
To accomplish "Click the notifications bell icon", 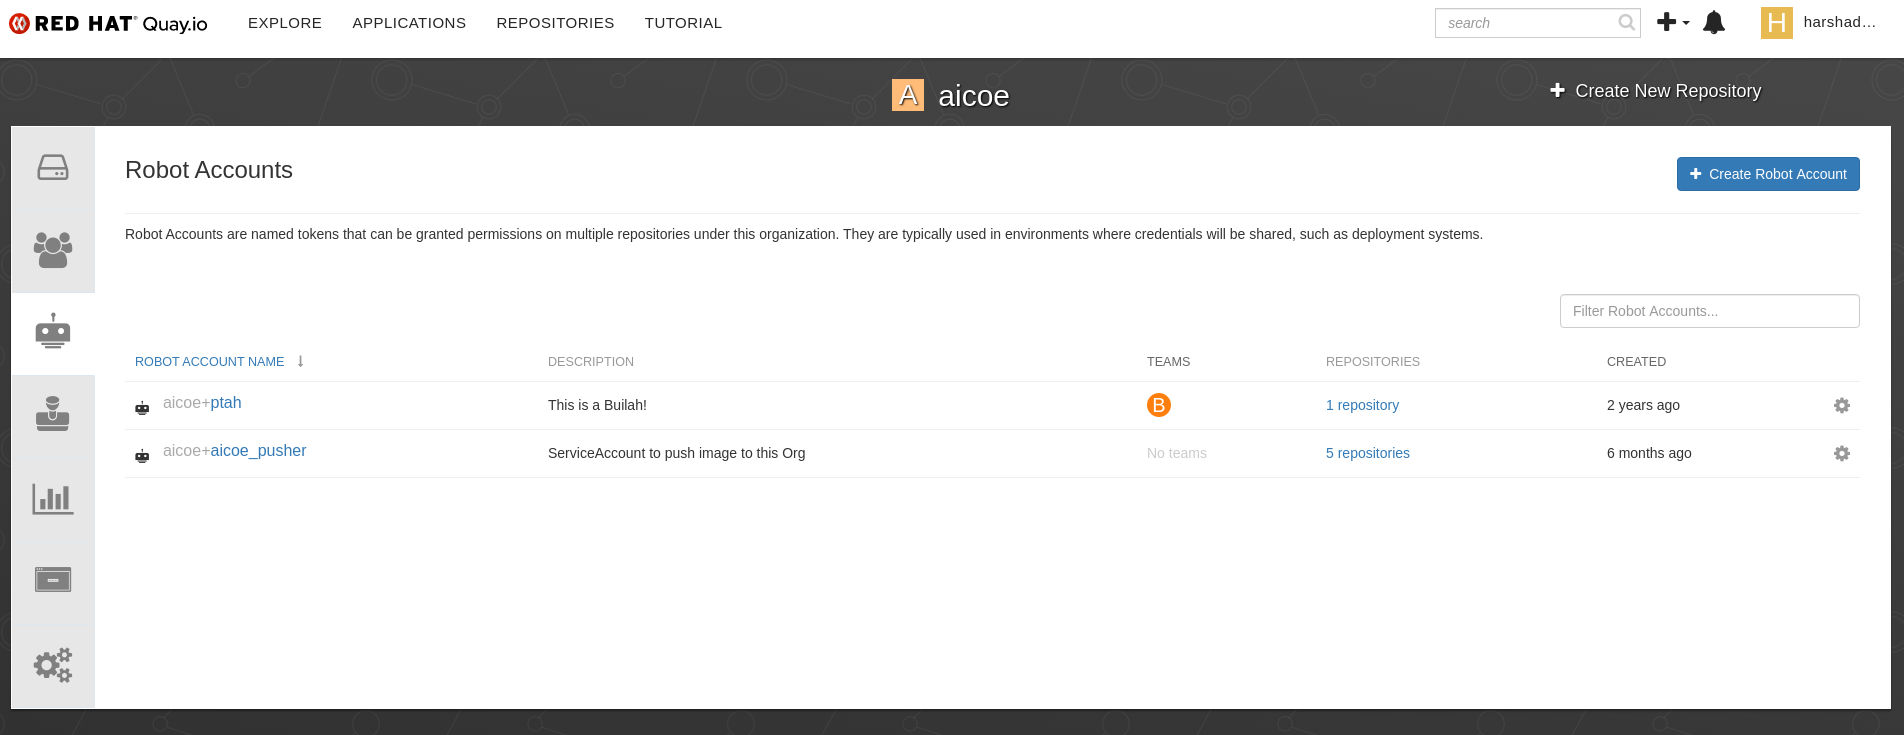I will [1714, 22].
